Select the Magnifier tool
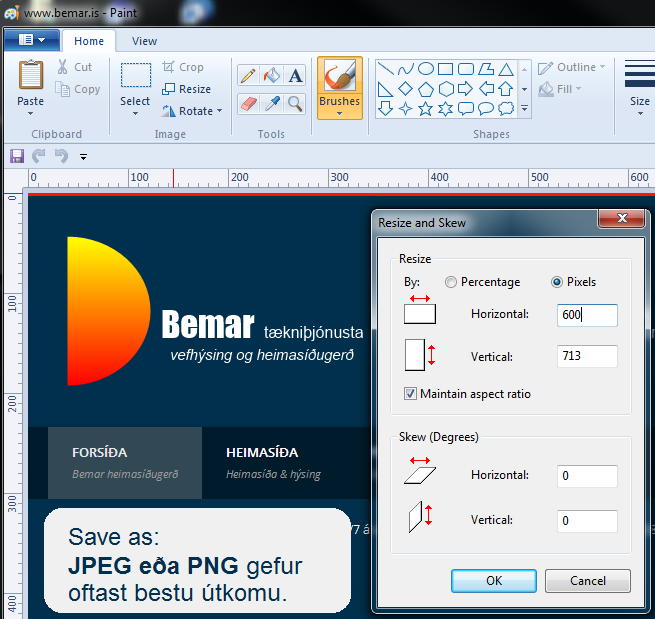Image resolution: width=655 pixels, height=619 pixels. (x=295, y=103)
